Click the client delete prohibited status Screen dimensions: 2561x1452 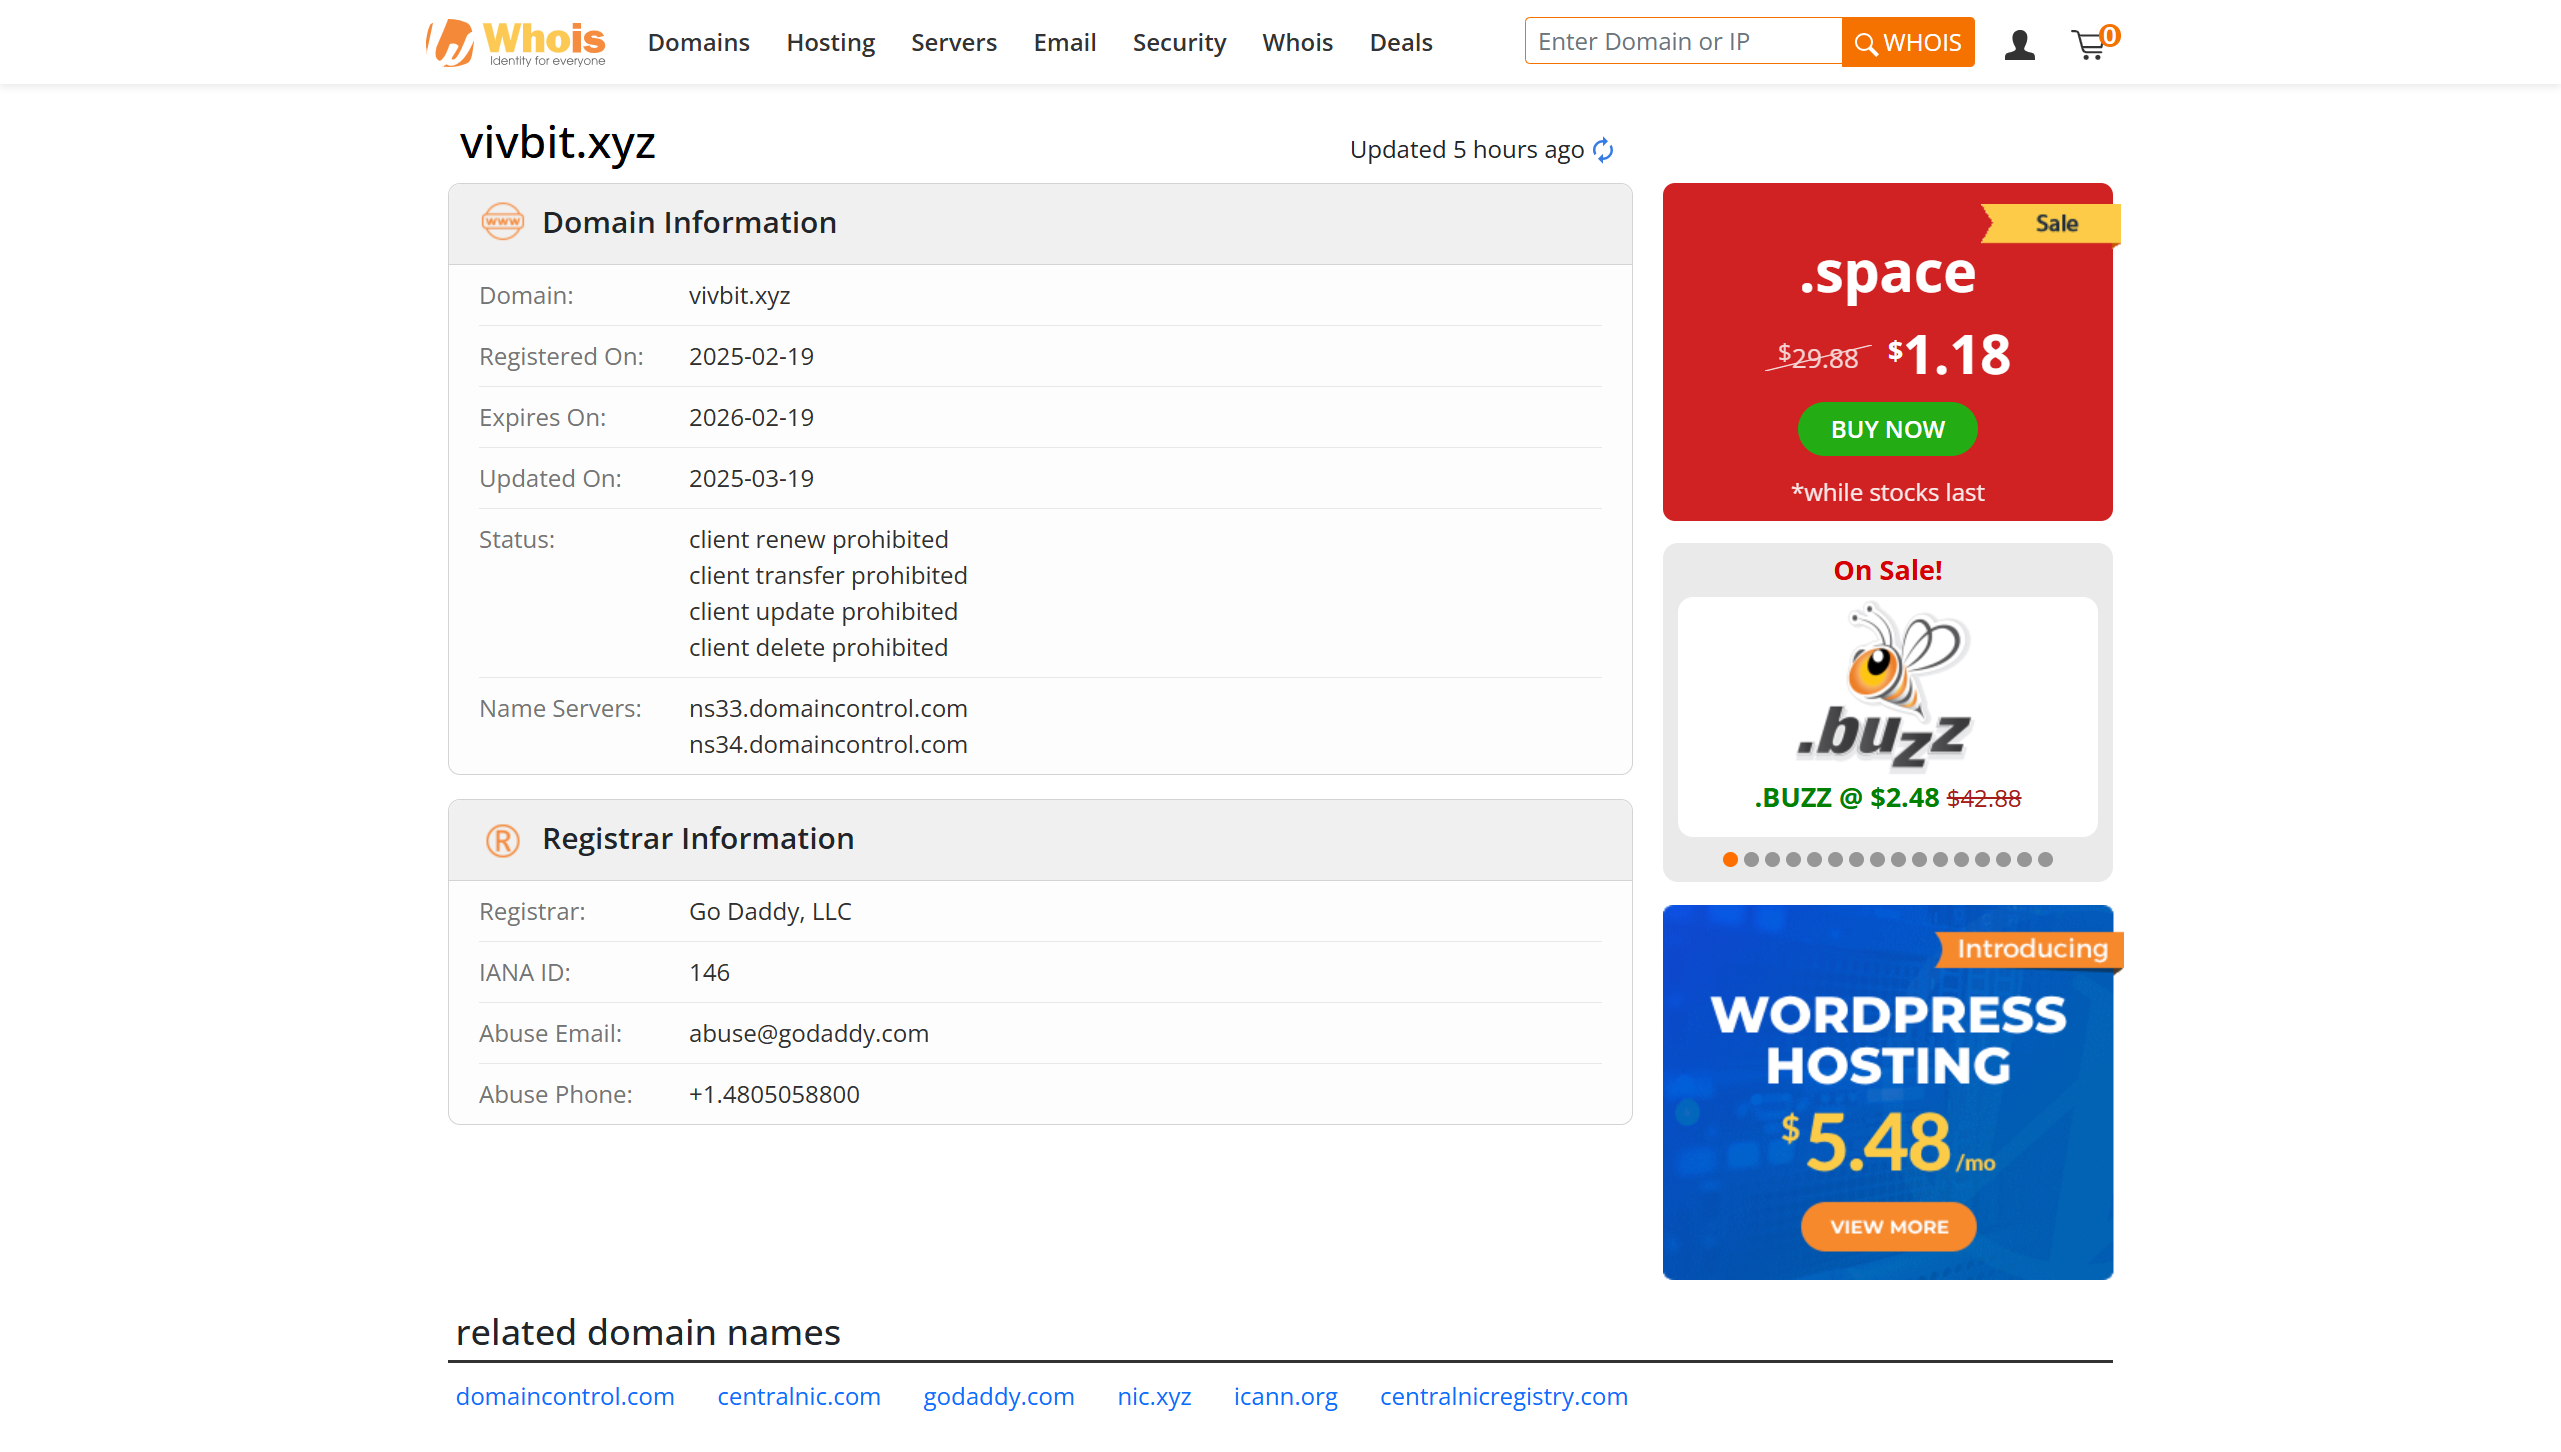pyautogui.click(x=818, y=647)
